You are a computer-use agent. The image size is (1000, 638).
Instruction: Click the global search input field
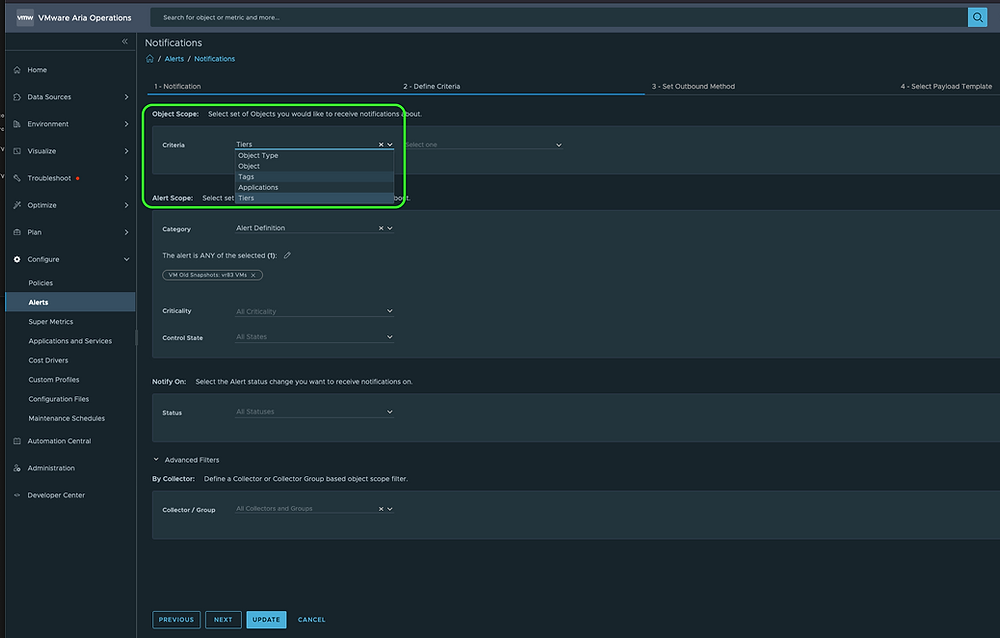[560, 17]
